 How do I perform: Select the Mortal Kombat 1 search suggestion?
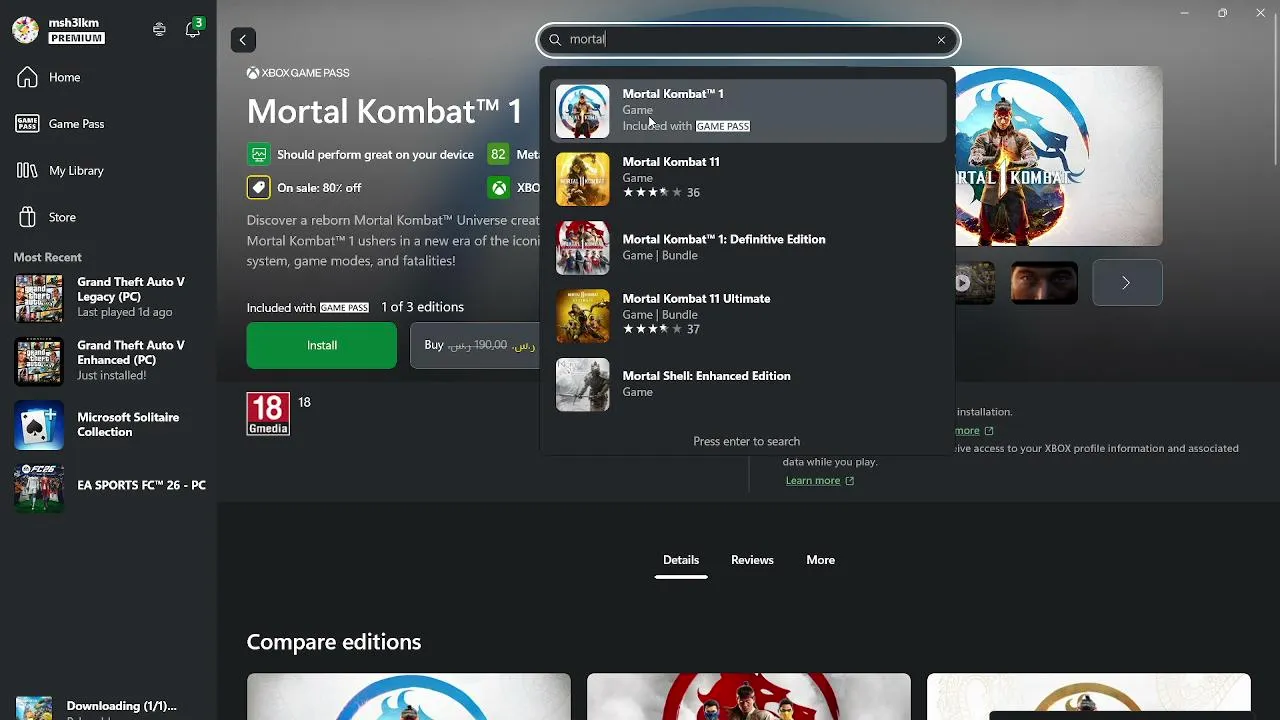tap(748, 110)
